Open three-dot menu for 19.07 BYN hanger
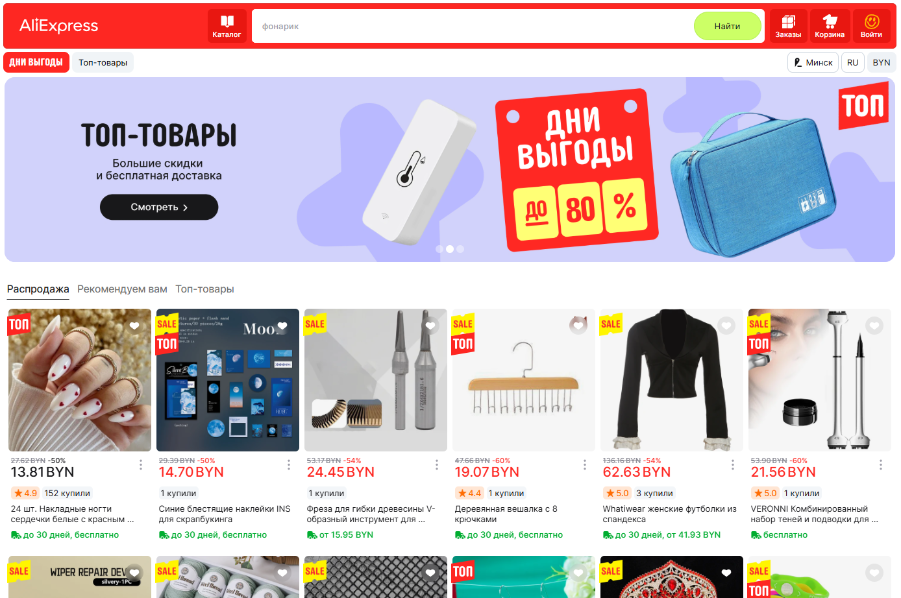 click(584, 465)
